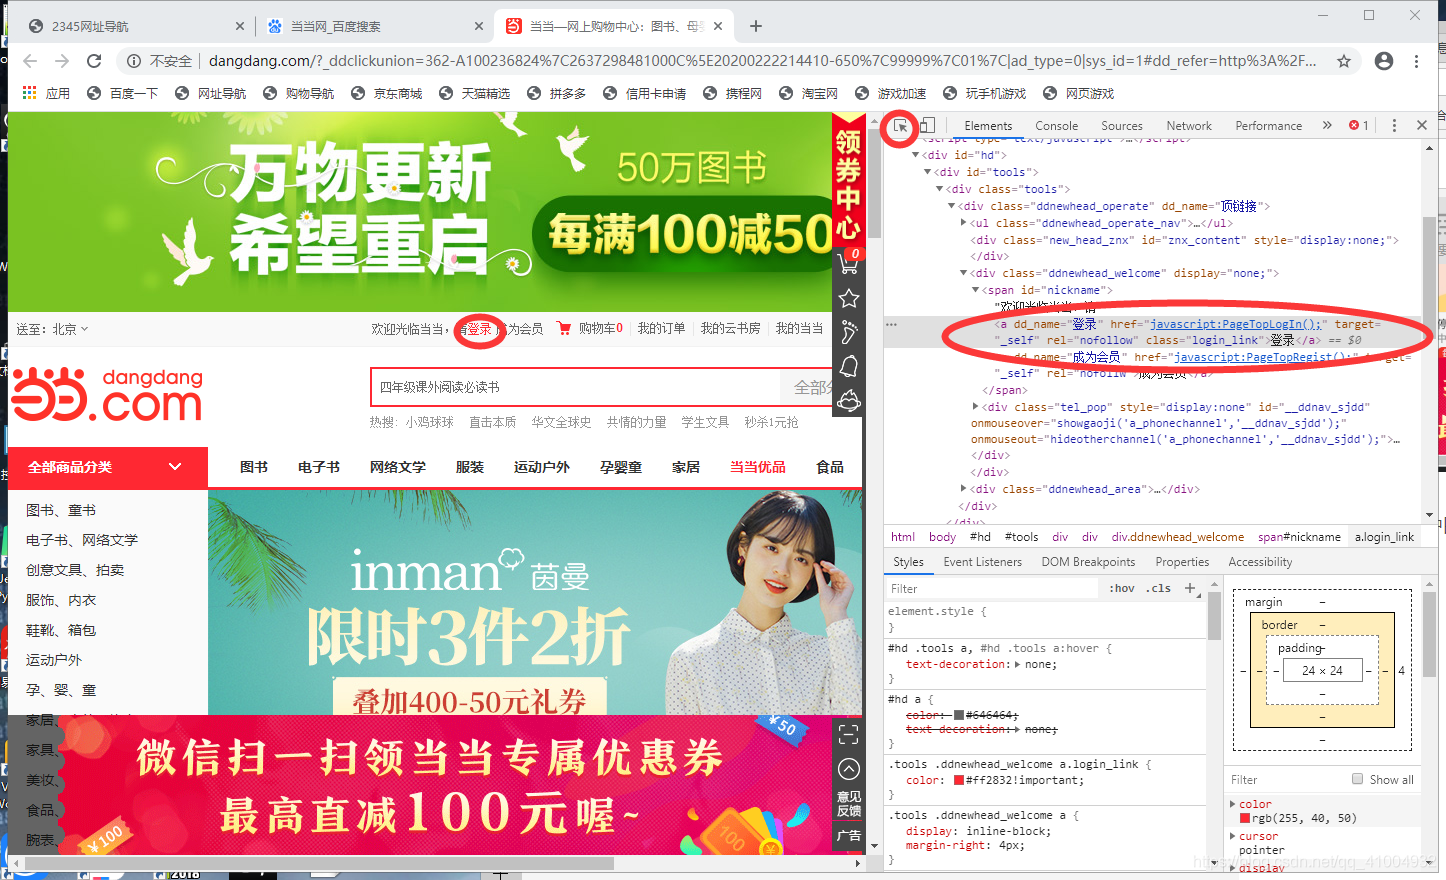Open the 我的云书房 link
This screenshot has height=880, width=1446.
[730, 328]
